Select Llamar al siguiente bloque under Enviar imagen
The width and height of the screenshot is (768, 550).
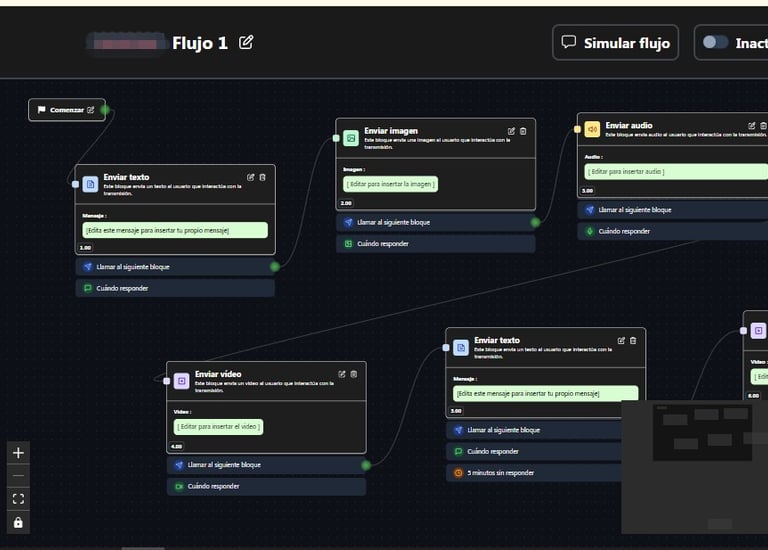(x=435, y=222)
